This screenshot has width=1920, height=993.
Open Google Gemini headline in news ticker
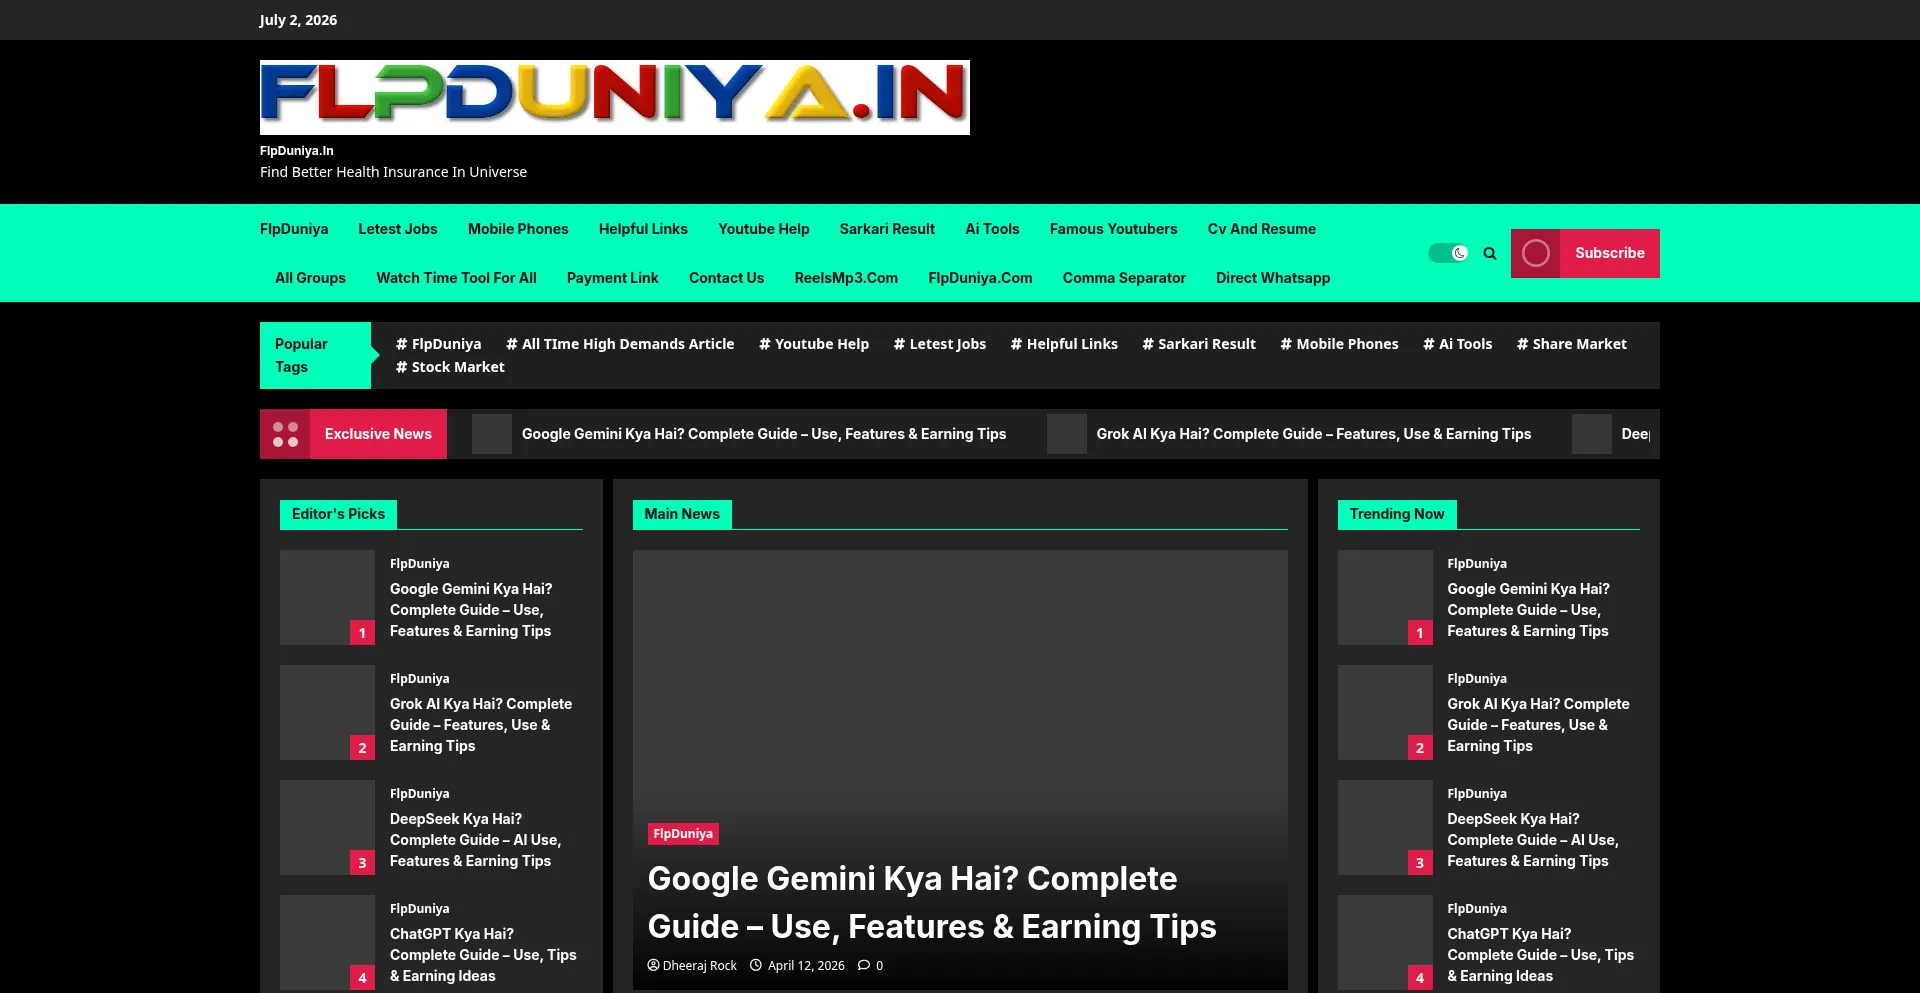(x=764, y=434)
